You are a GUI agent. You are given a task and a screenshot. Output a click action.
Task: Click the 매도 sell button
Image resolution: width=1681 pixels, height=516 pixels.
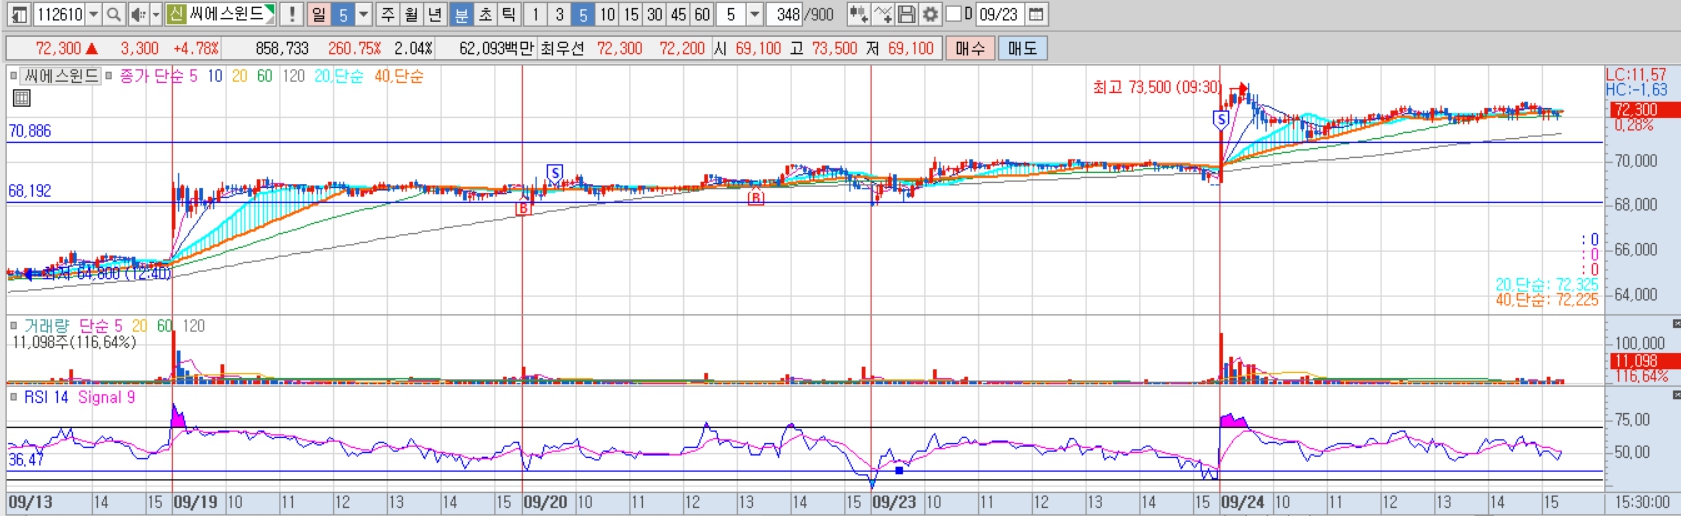(x=1022, y=48)
